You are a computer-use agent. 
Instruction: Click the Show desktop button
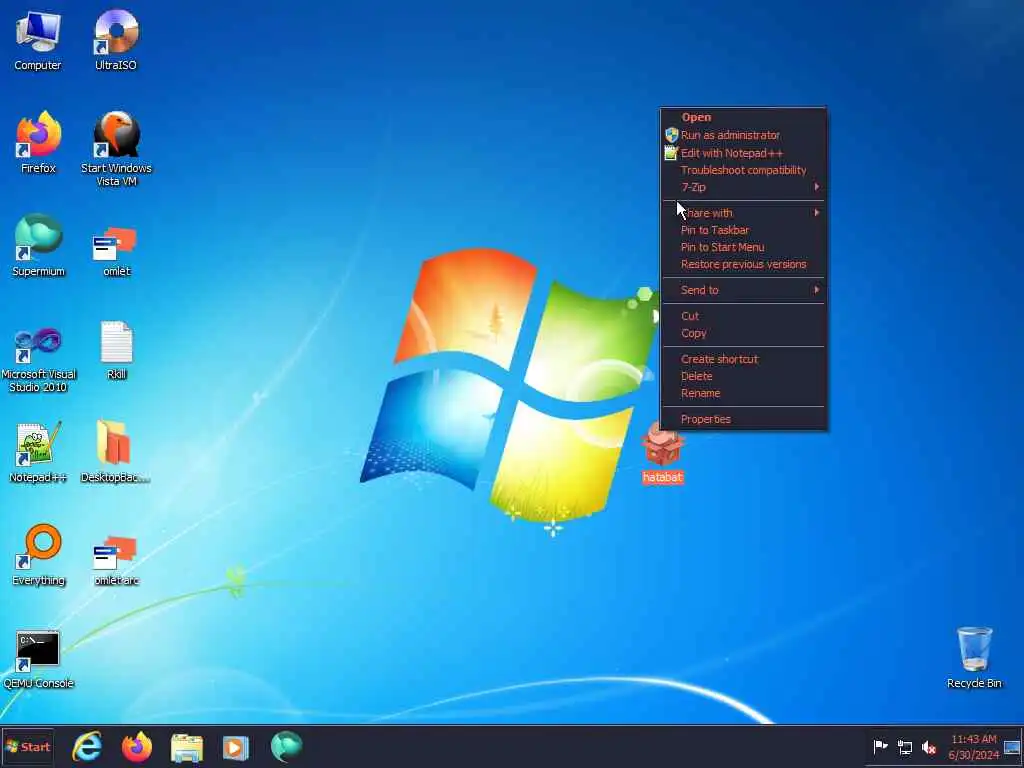[x=1012, y=747]
